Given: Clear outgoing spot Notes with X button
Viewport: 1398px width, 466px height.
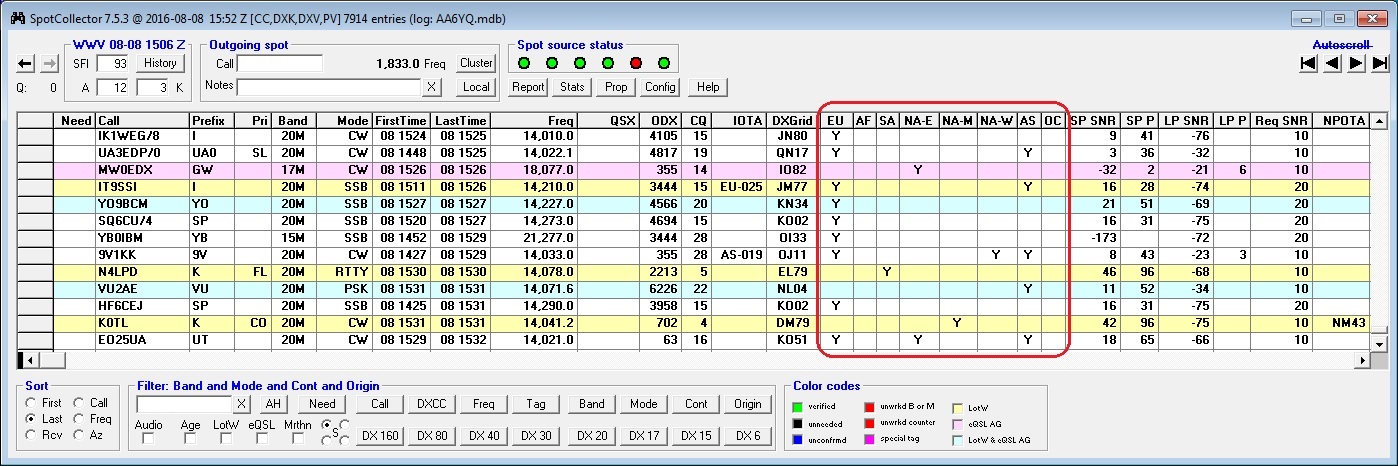Looking at the screenshot, I should coord(431,87).
